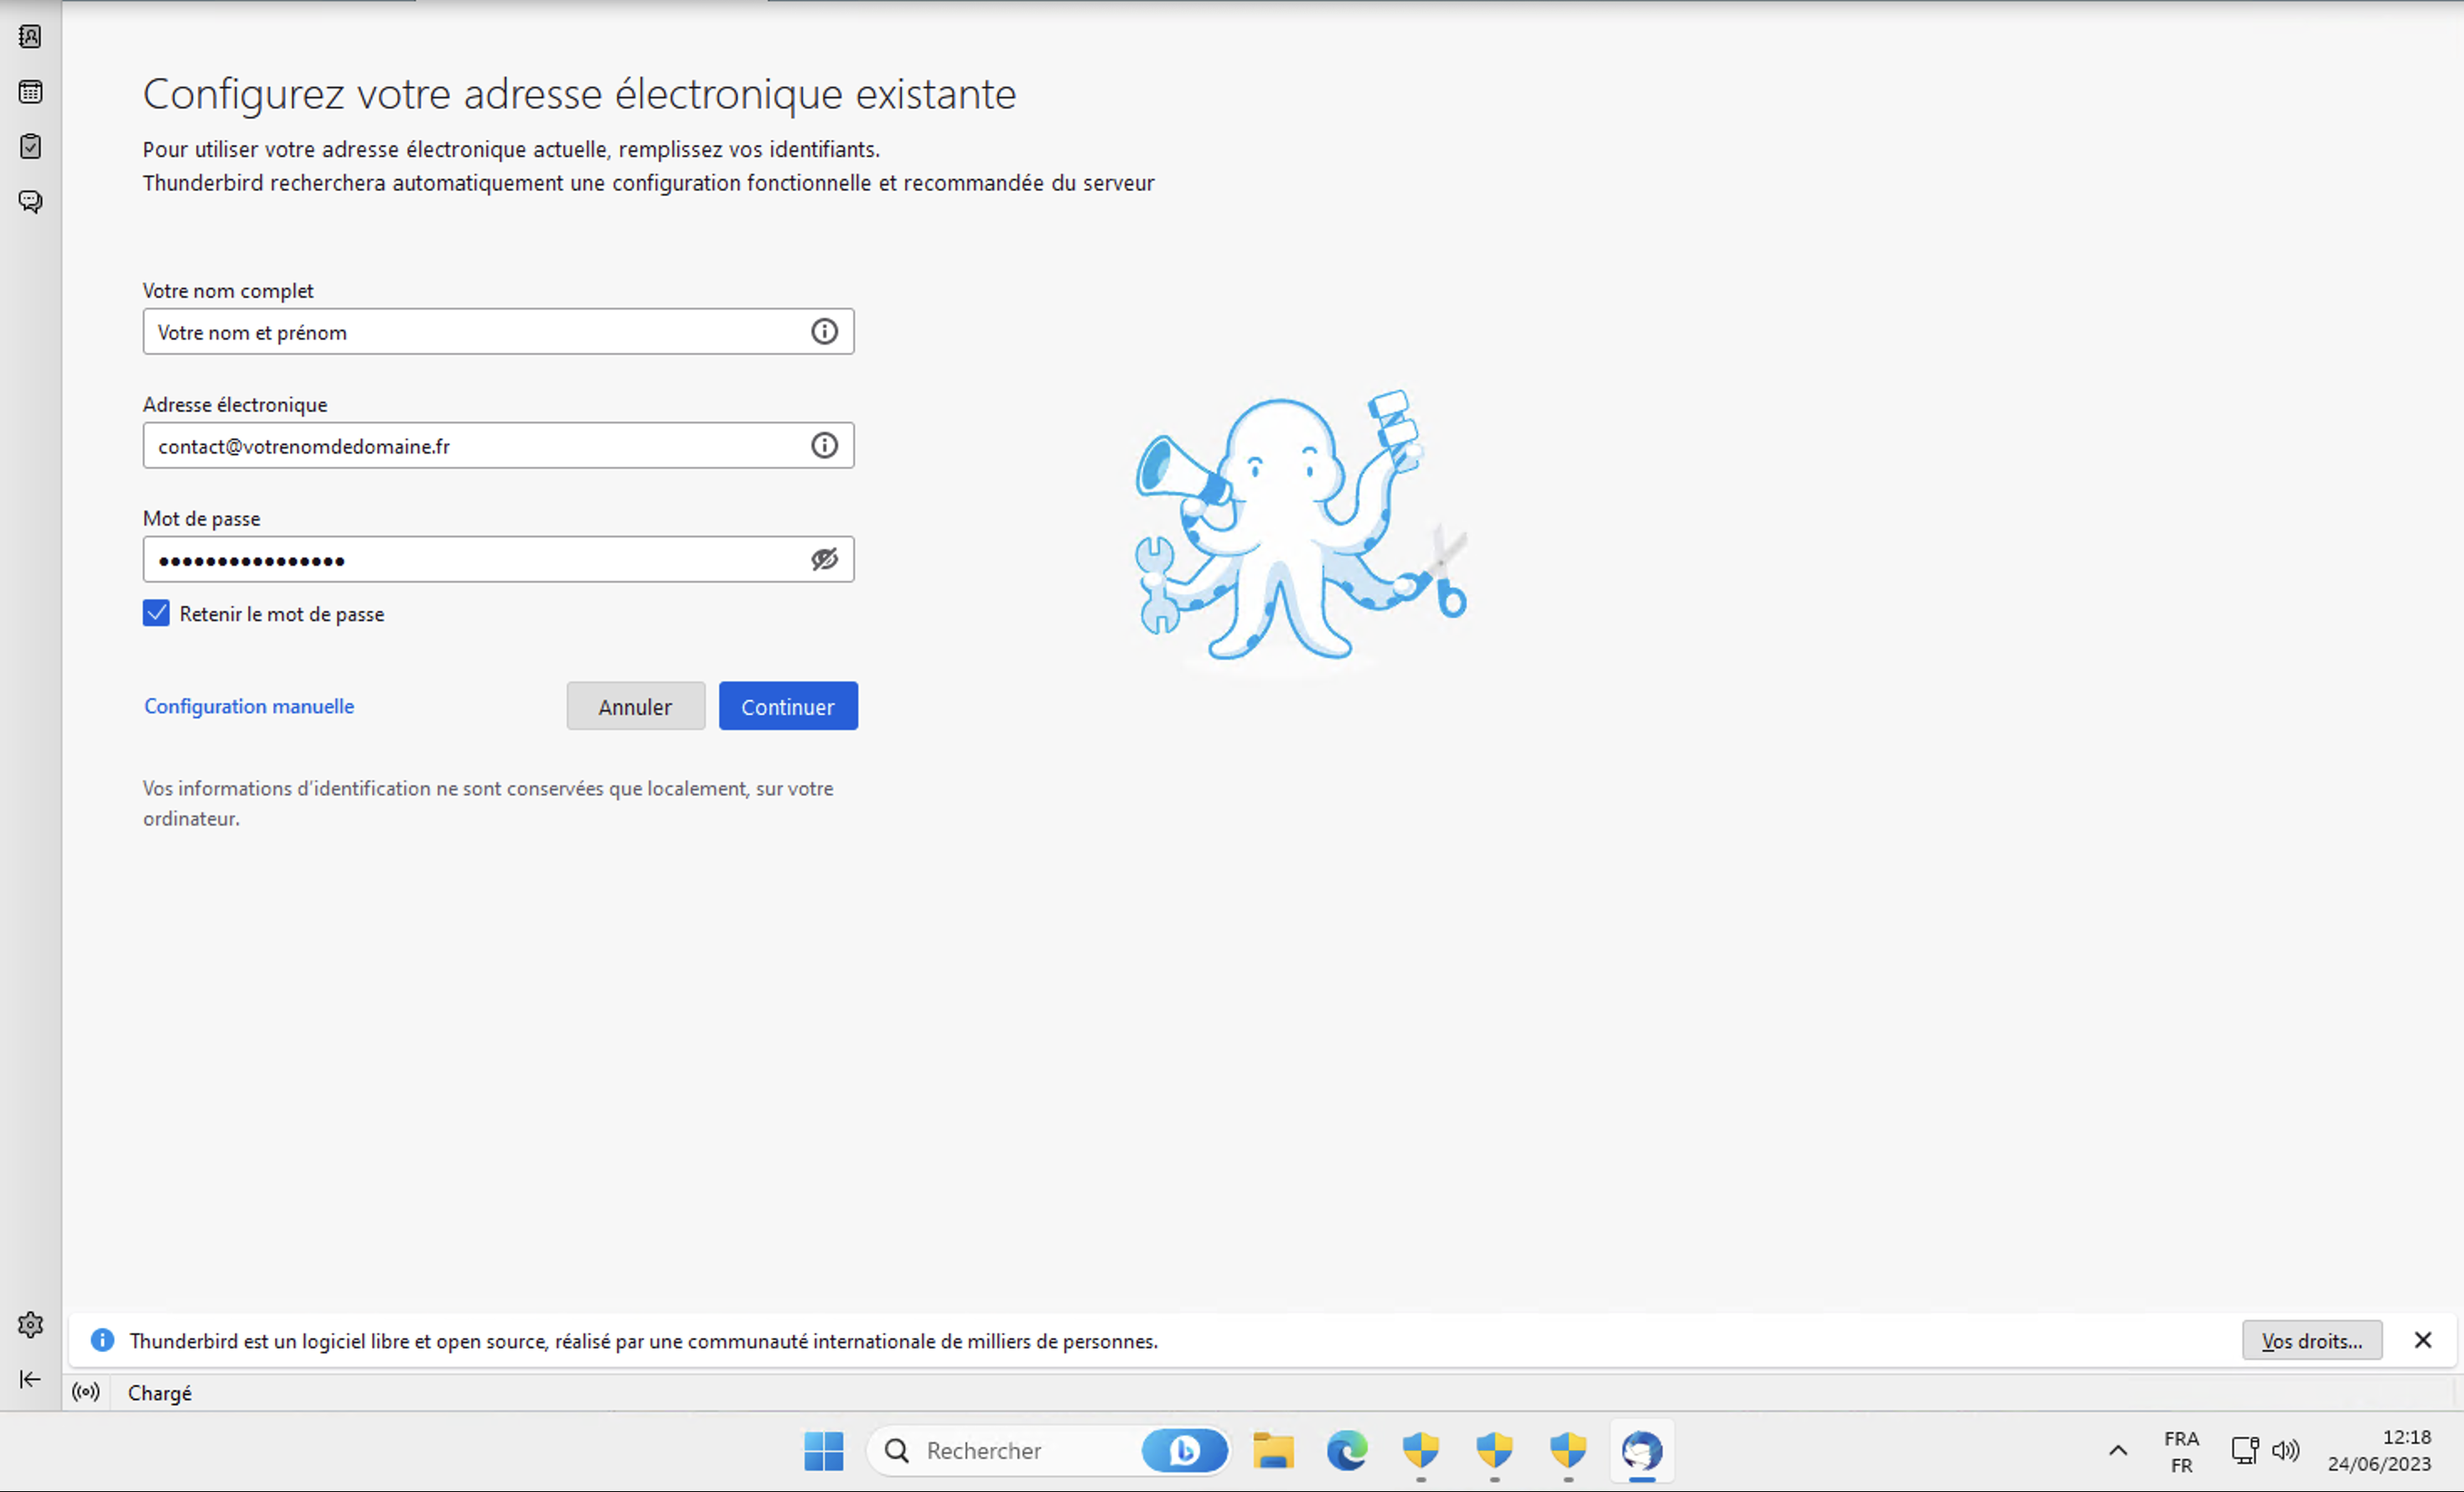Collapse the spaces toolbar arrow icon
Image resolution: width=2464 pixels, height=1492 pixels.
click(x=30, y=1379)
